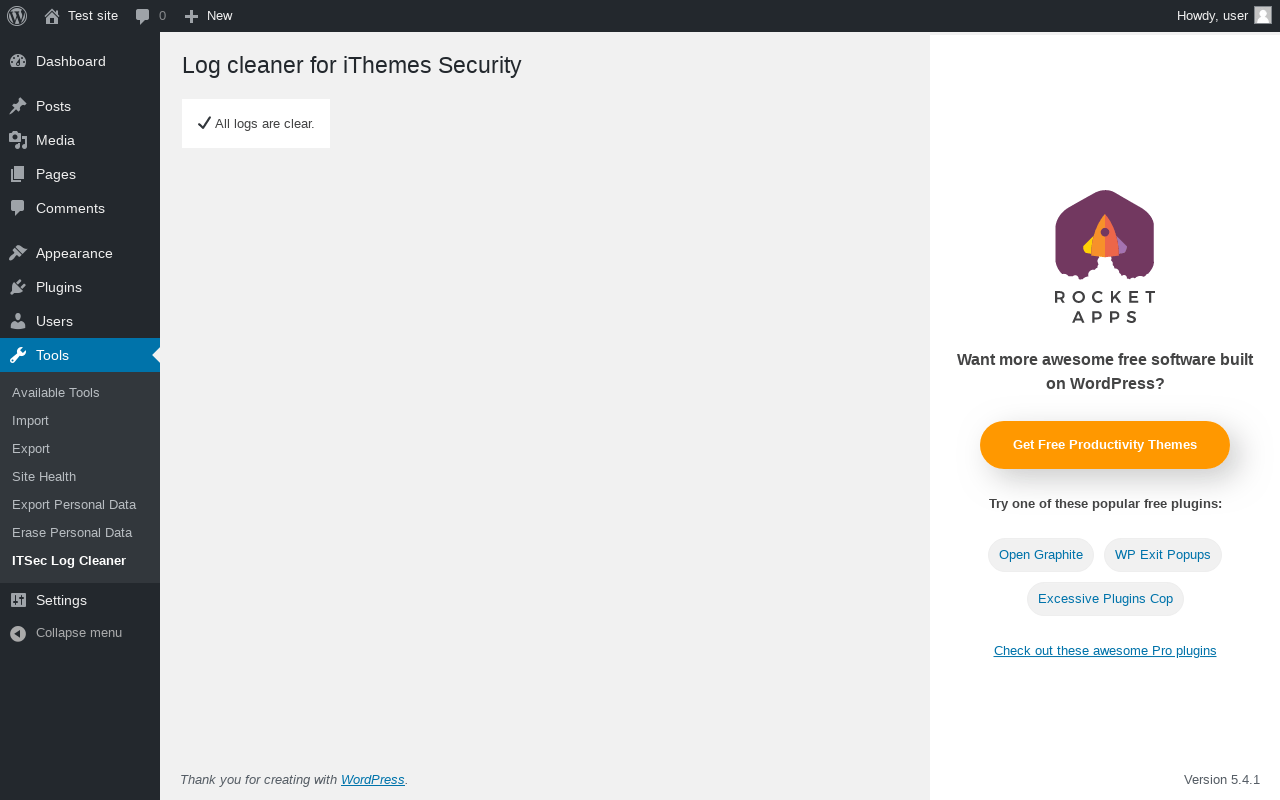The image size is (1280, 800).
Task: Click the Posts pushpin icon
Action: (x=18, y=106)
